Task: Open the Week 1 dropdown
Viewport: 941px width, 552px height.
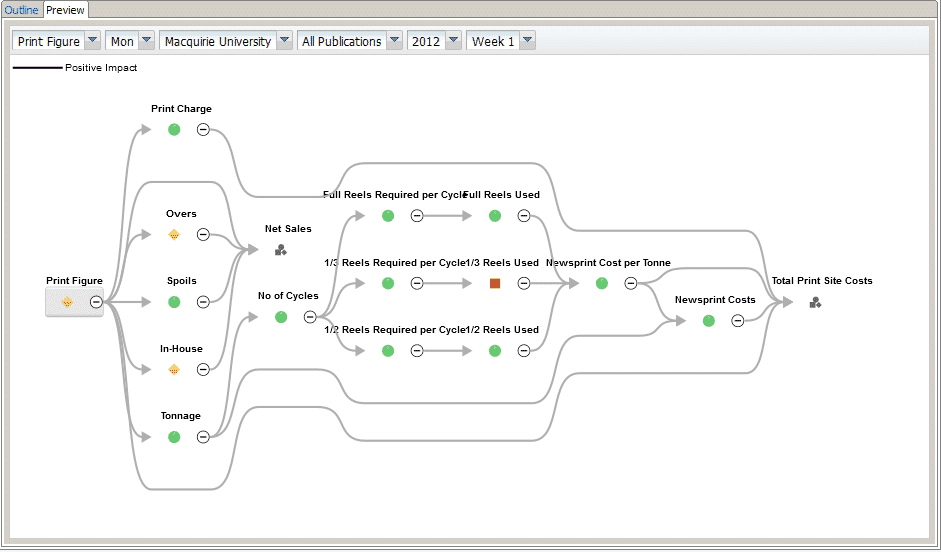Action: click(x=527, y=41)
